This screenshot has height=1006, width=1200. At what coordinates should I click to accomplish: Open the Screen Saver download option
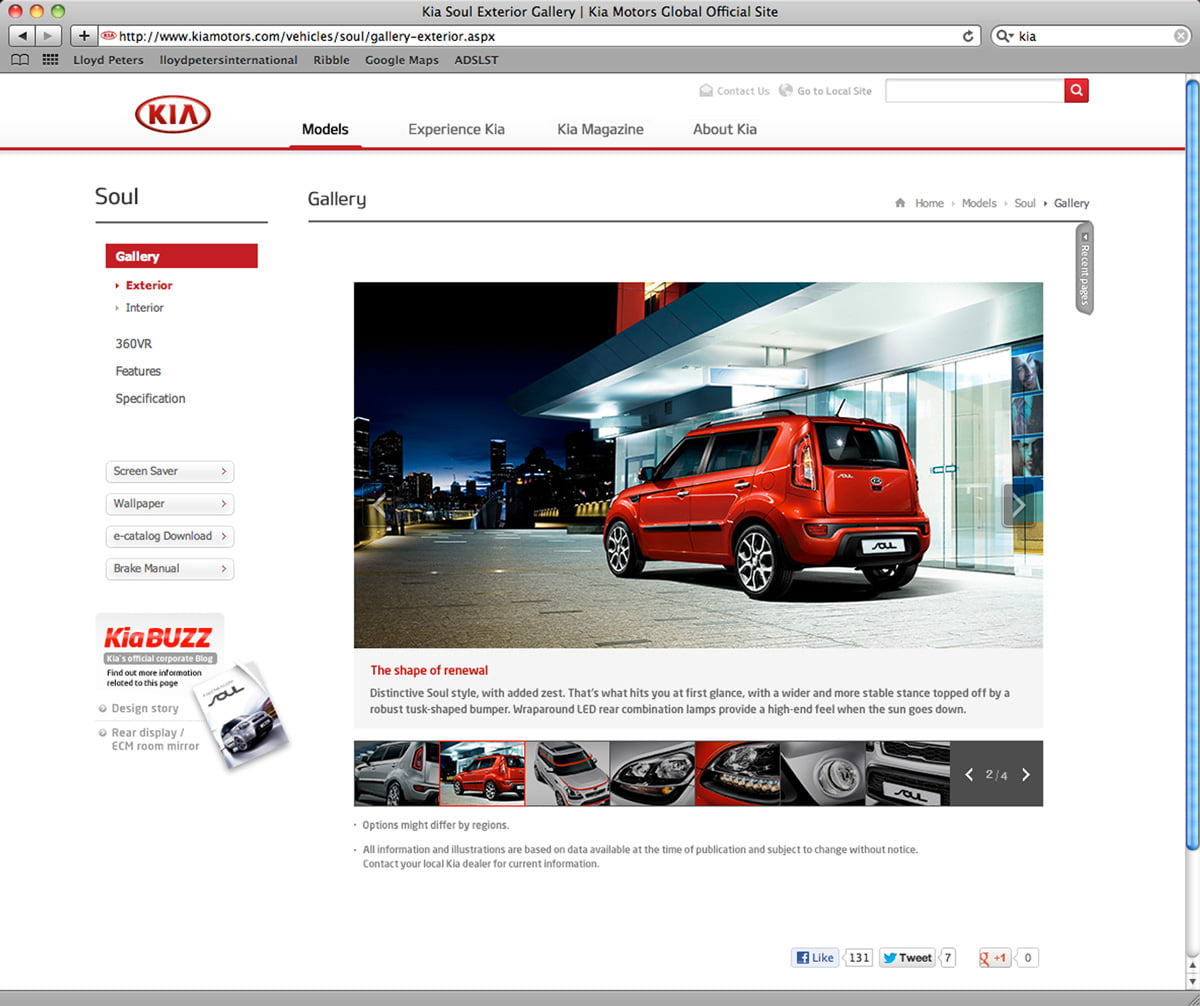click(x=169, y=471)
